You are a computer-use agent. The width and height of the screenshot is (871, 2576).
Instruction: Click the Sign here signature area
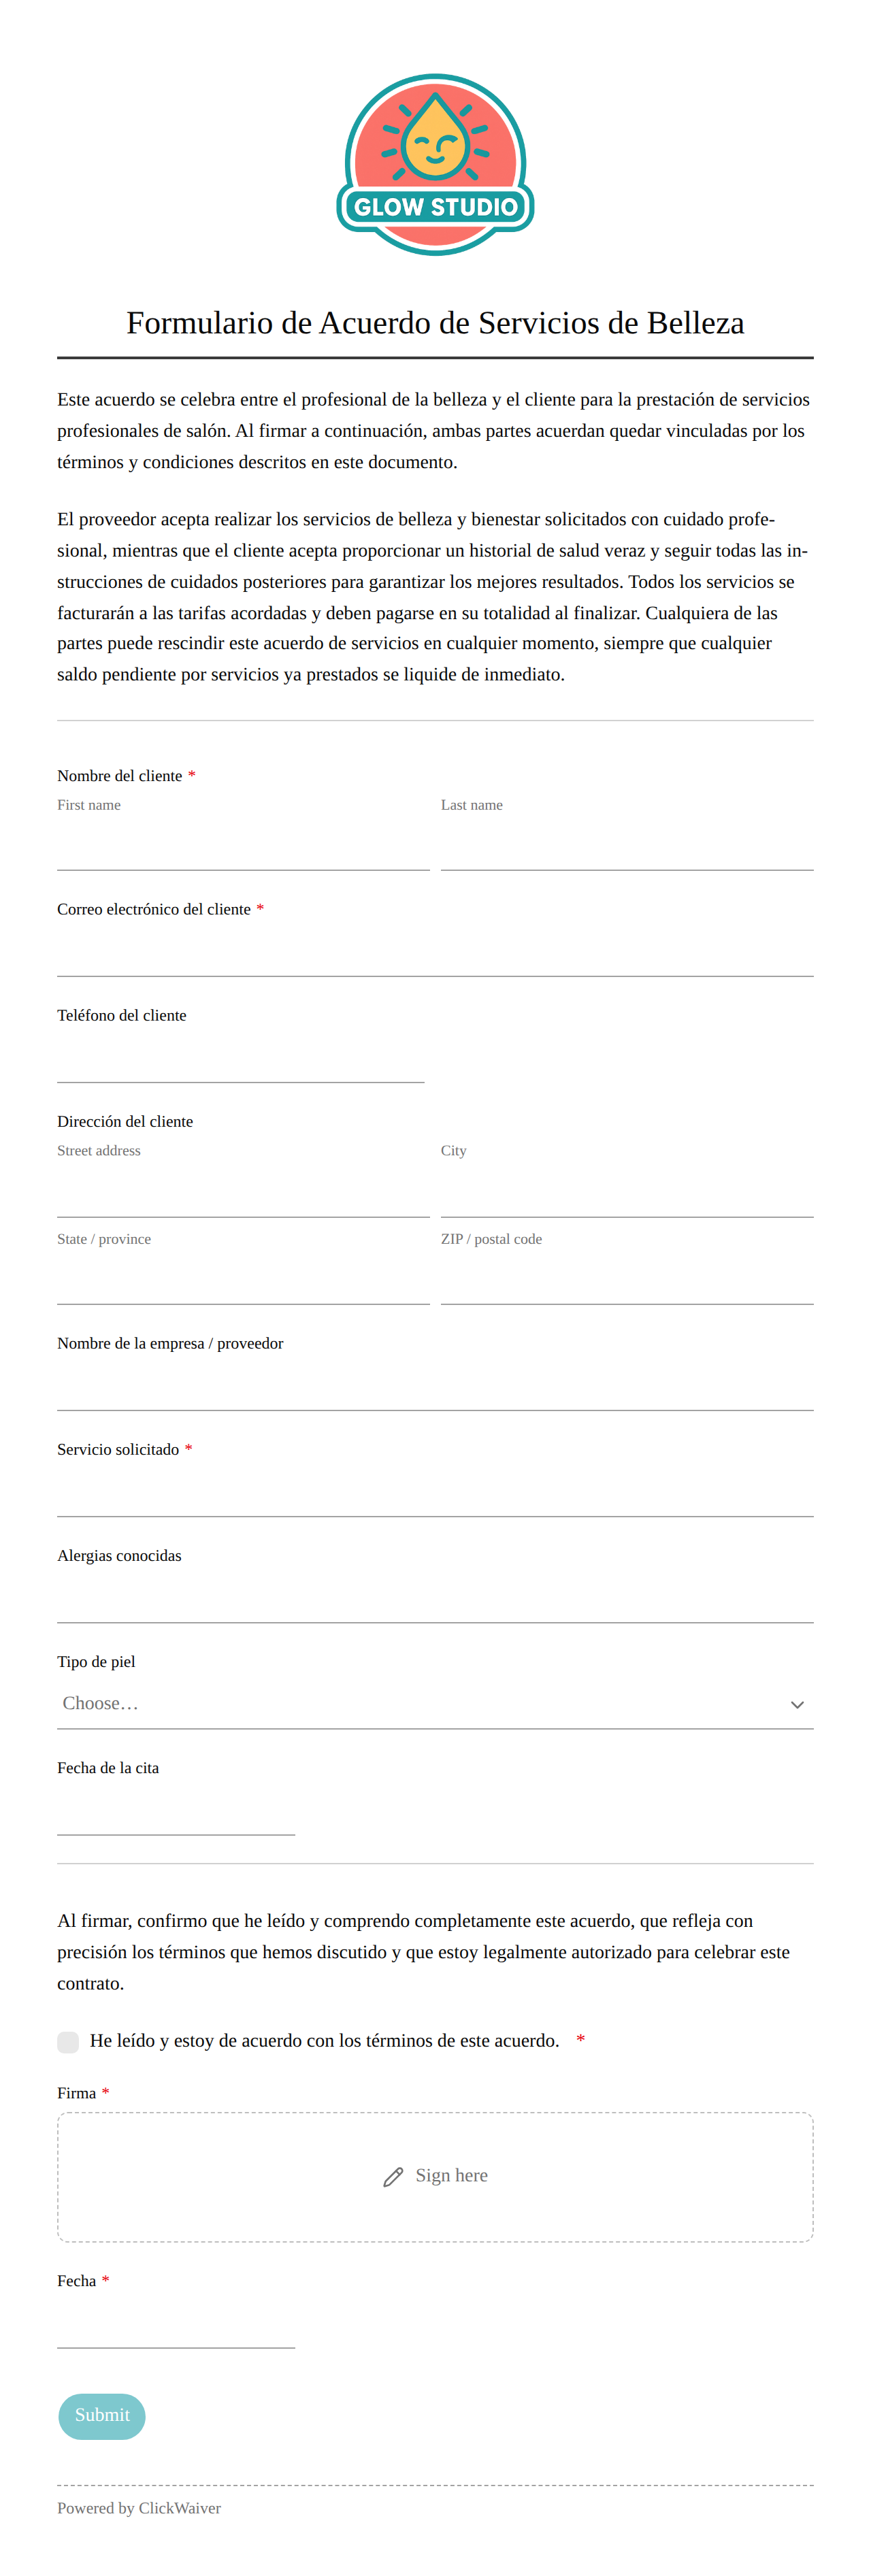pos(435,2176)
